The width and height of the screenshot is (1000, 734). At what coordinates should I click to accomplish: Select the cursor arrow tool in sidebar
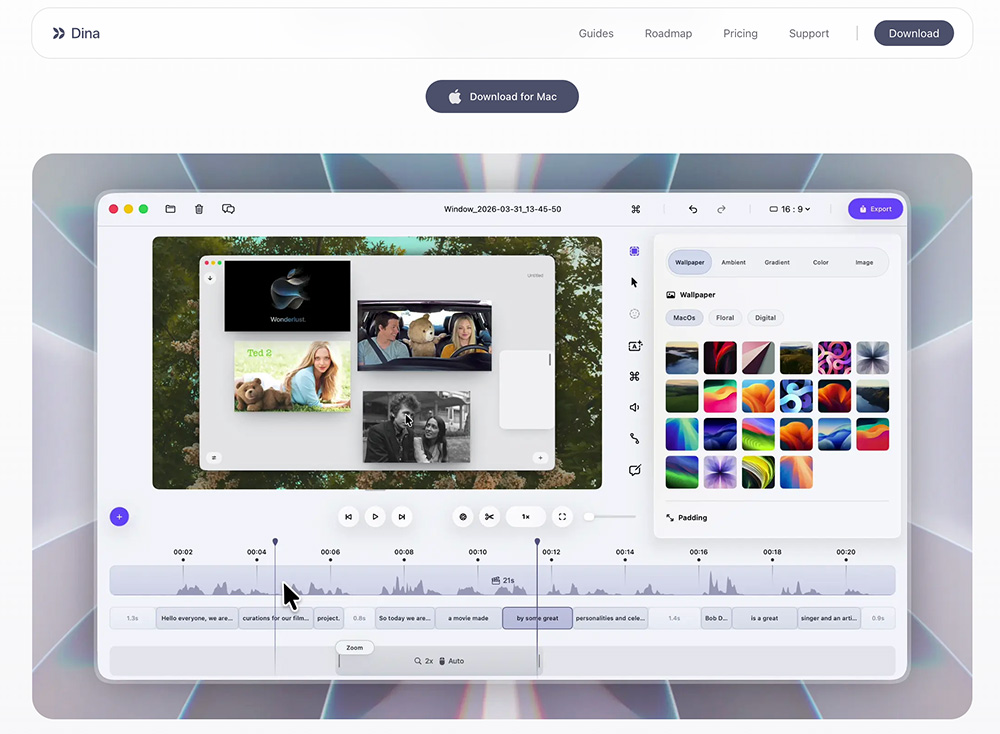[x=635, y=283]
